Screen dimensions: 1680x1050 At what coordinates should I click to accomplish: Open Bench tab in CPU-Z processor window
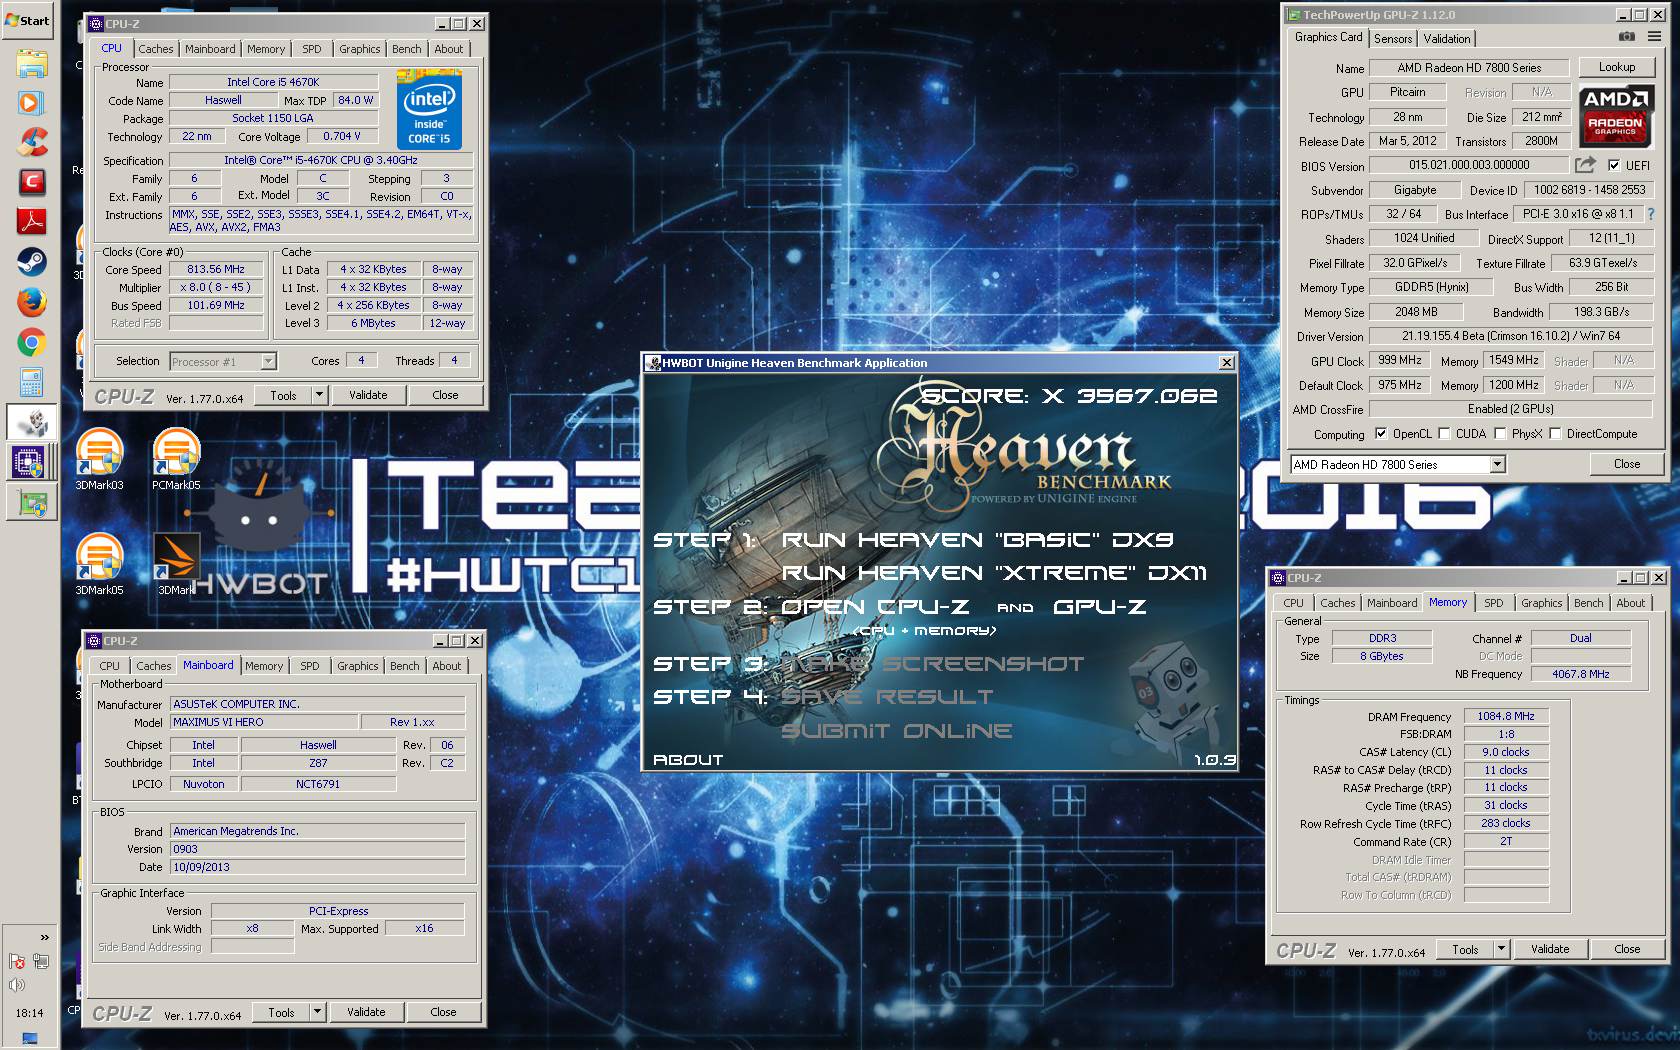click(406, 49)
